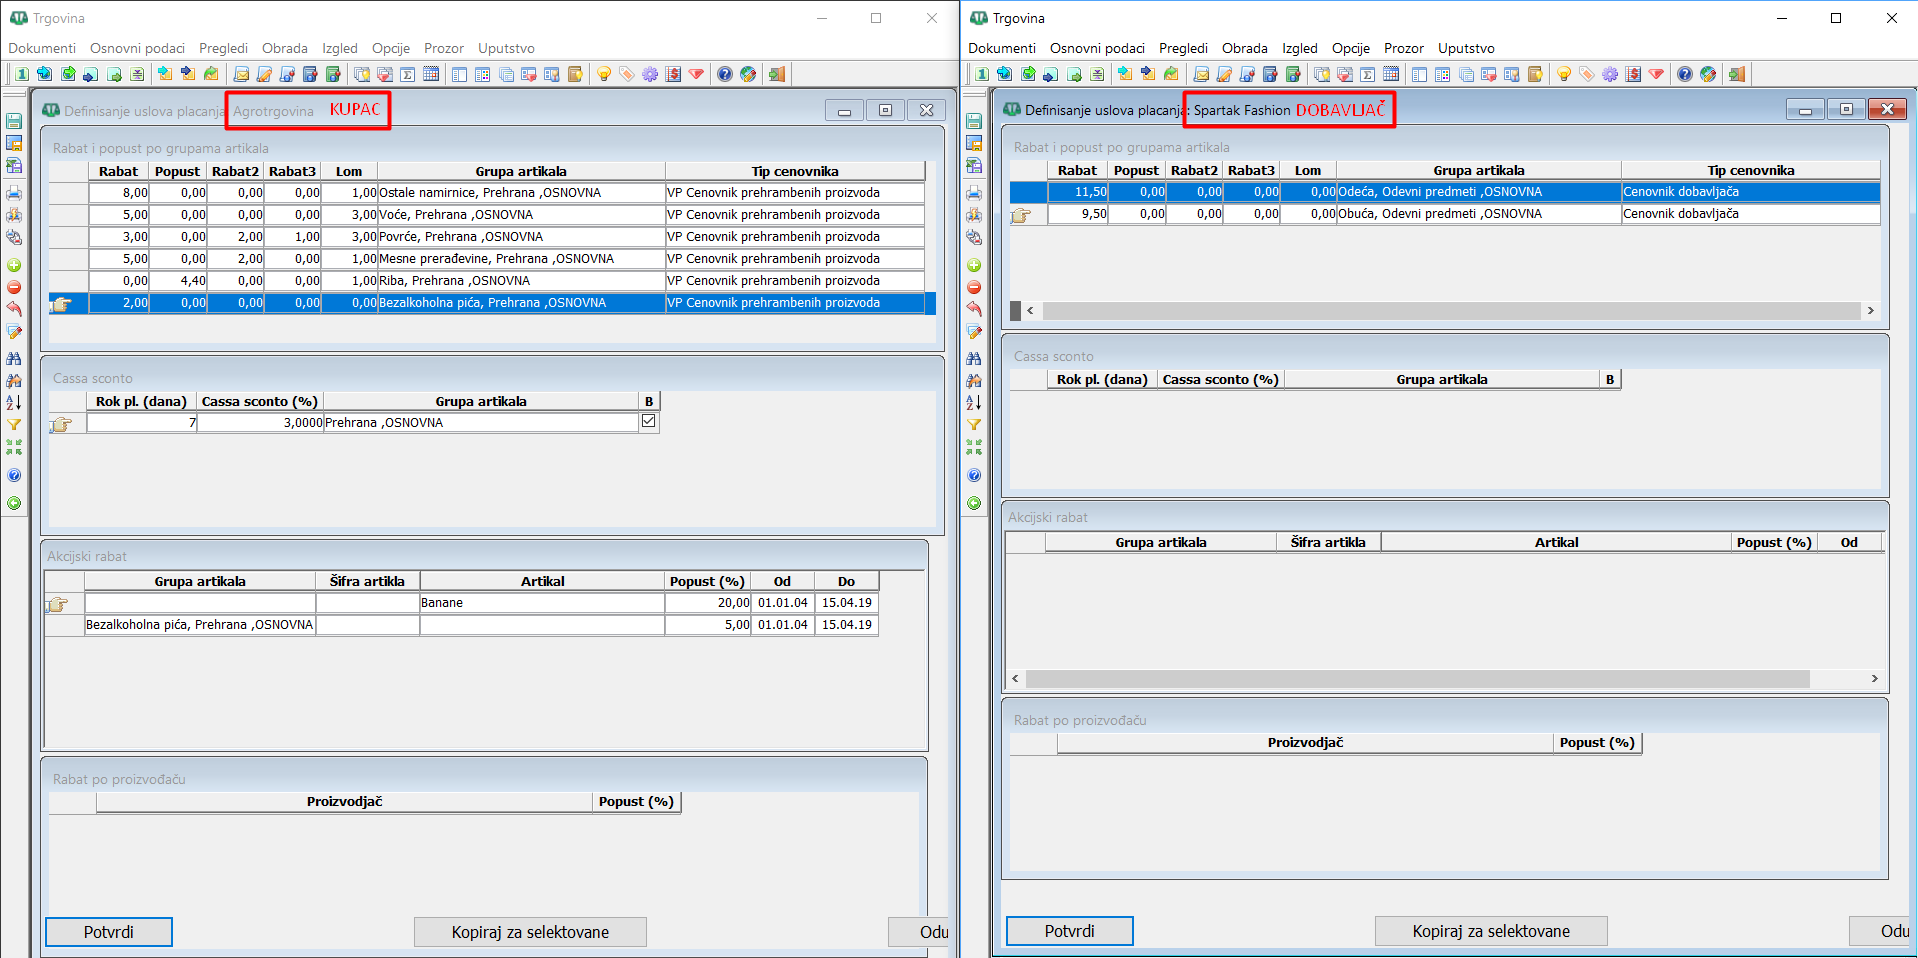Open Uputstvo menu in right Trgovina window
1918x958 pixels.
1466,48
